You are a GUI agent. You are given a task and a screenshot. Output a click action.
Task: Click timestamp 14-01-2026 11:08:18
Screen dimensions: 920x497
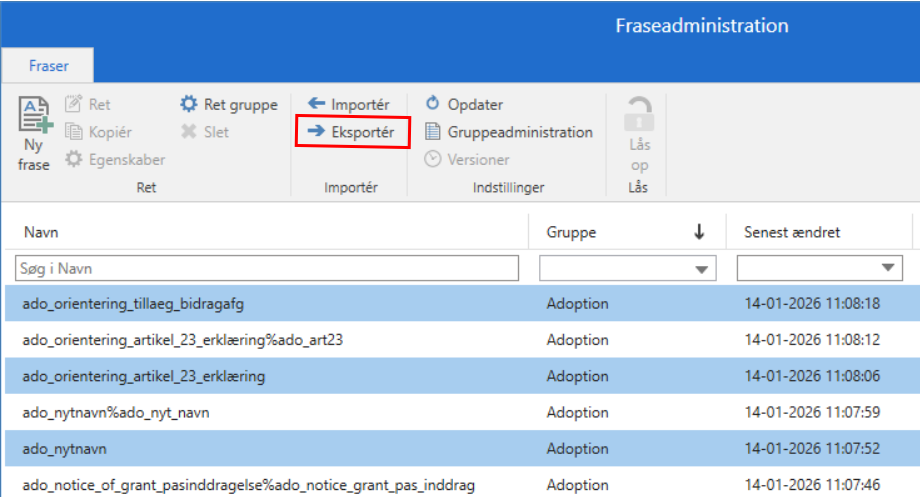812,303
